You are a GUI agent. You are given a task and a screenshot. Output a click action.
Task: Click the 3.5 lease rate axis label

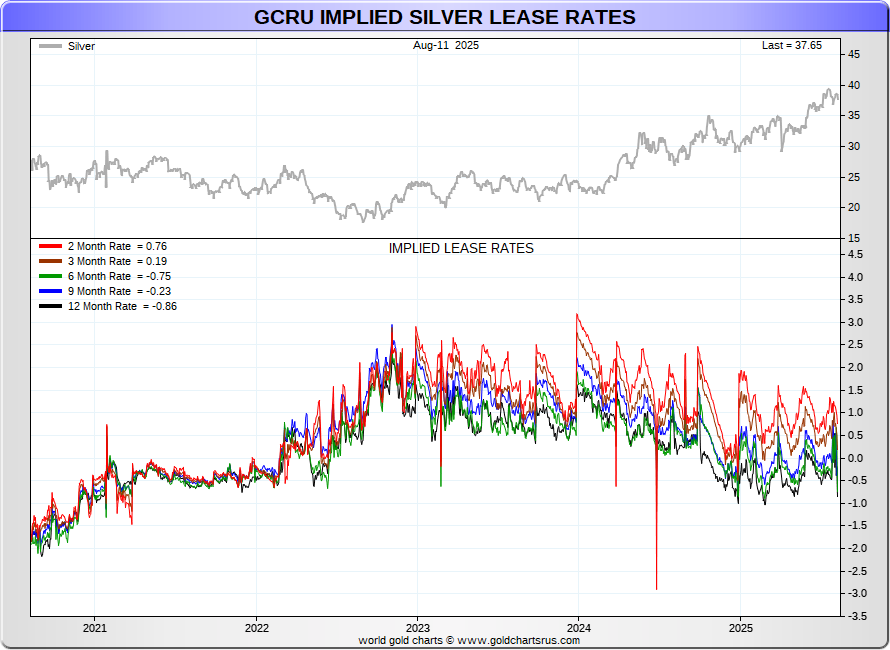pyautogui.click(x=855, y=299)
